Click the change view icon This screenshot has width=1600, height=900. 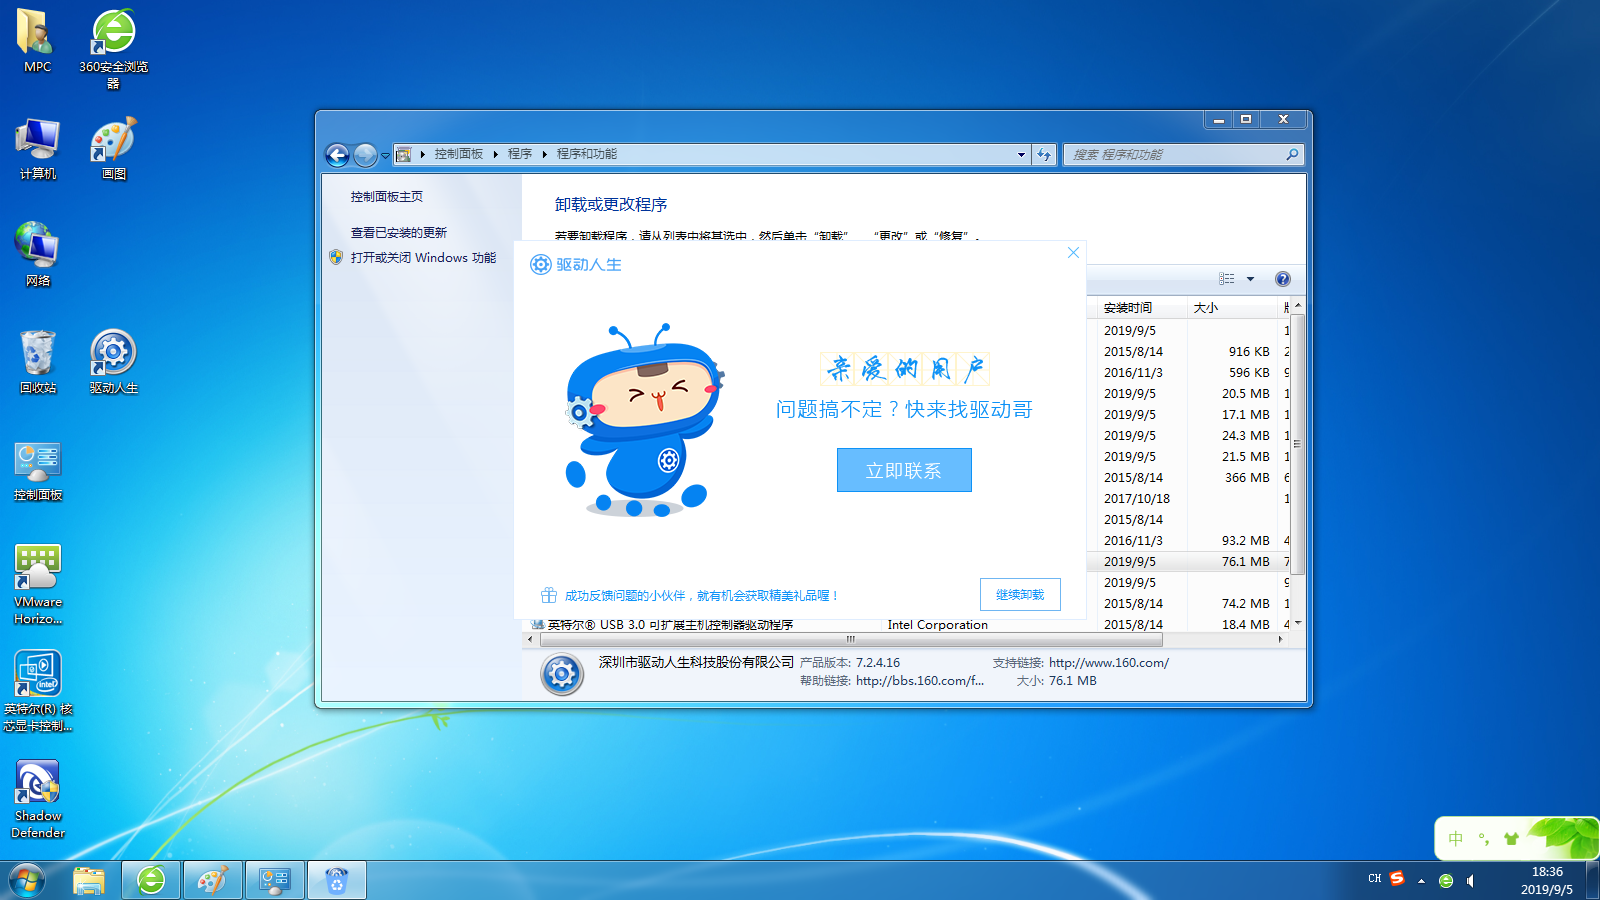tap(1227, 279)
